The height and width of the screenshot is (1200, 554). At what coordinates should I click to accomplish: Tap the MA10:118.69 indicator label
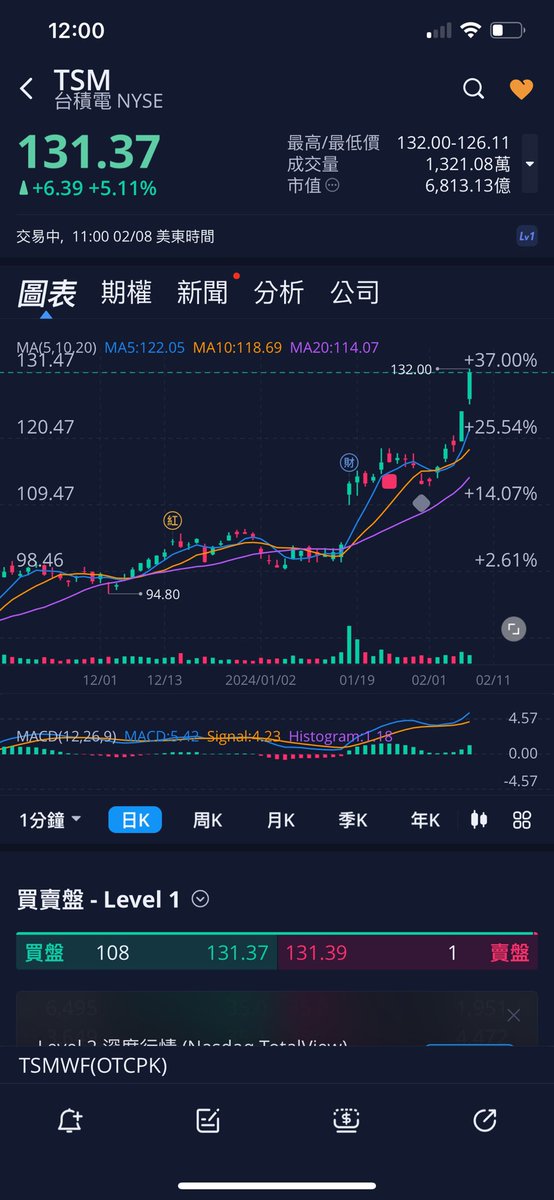click(236, 348)
